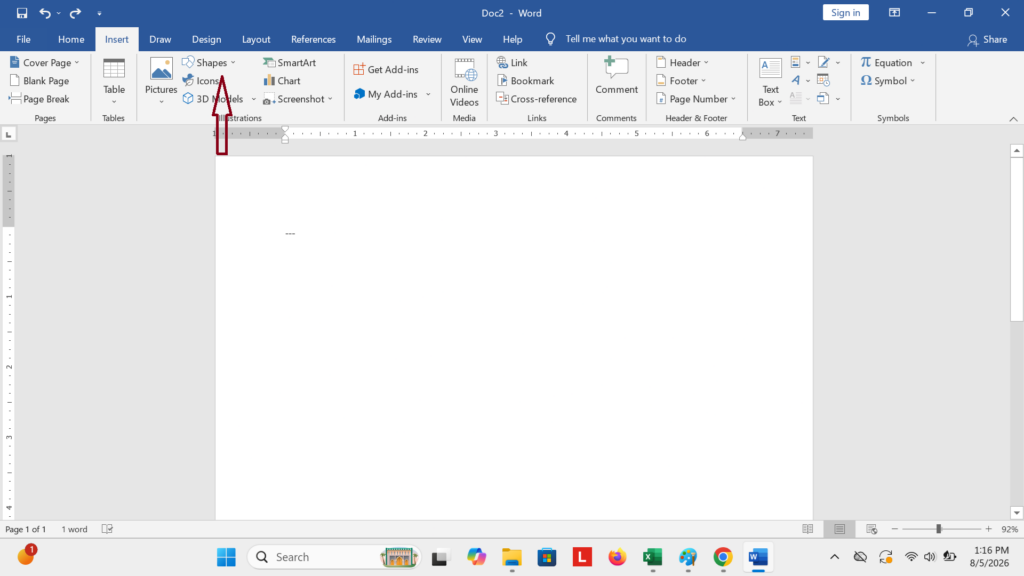The width and height of the screenshot is (1024, 576).
Task: Open the undo history dropdown arrow
Action: click(x=59, y=13)
